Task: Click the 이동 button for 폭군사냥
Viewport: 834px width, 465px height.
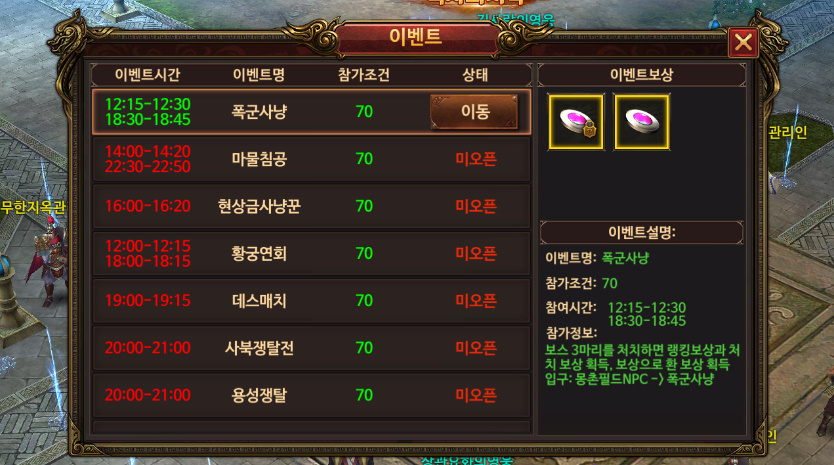Action: [x=474, y=112]
